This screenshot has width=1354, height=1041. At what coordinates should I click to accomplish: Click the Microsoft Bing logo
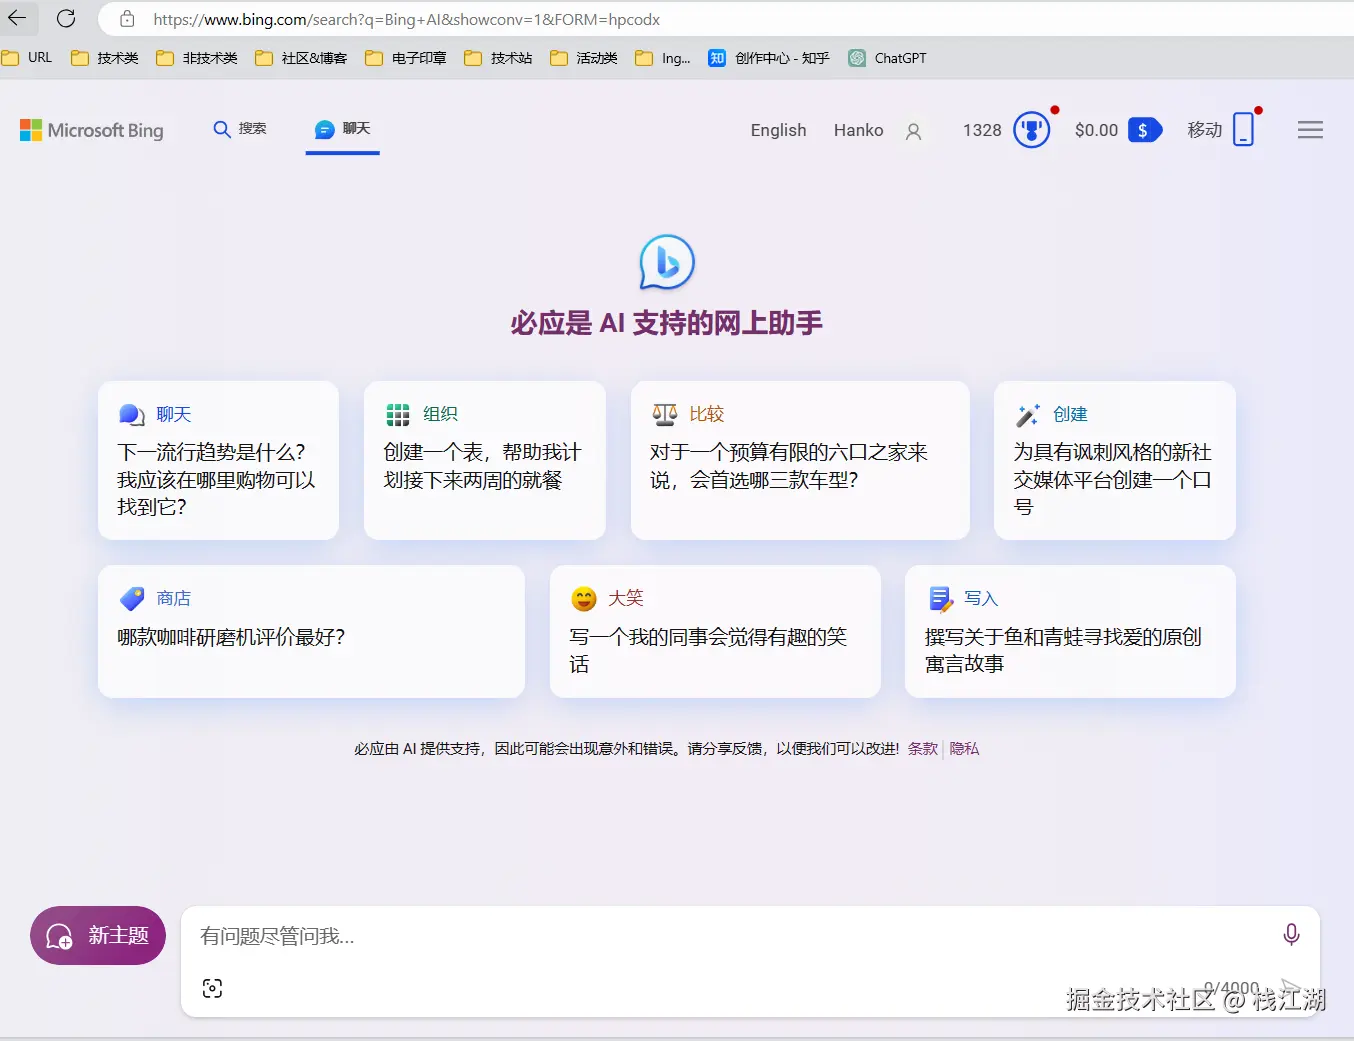pos(92,130)
